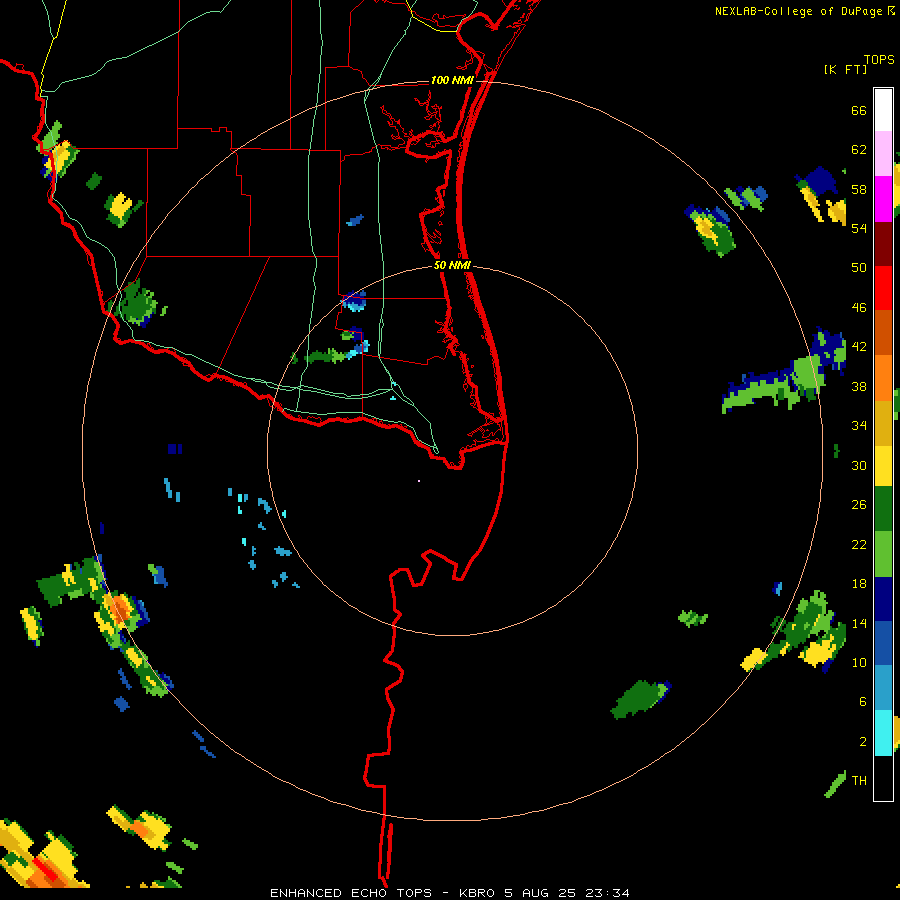The height and width of the screenshot is (900, 900).
Task: Click the gold legend swatch
Action: 883,422
